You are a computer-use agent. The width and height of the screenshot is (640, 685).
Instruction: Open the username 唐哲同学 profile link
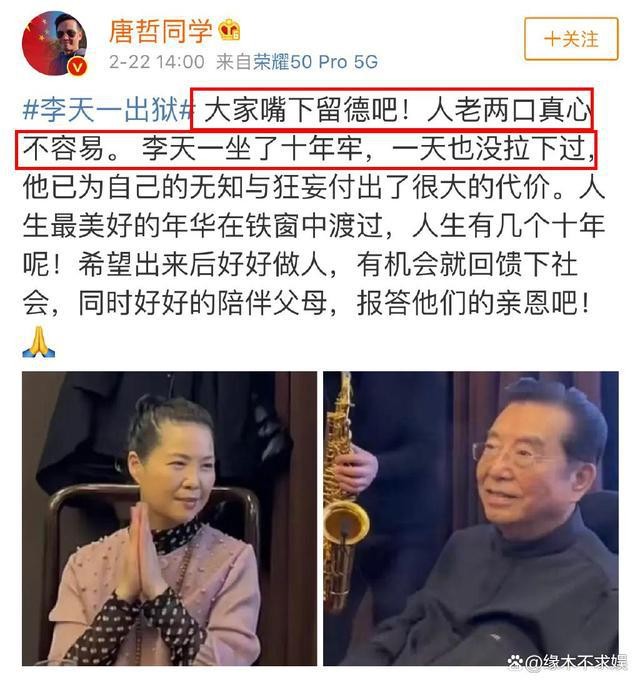161,31
